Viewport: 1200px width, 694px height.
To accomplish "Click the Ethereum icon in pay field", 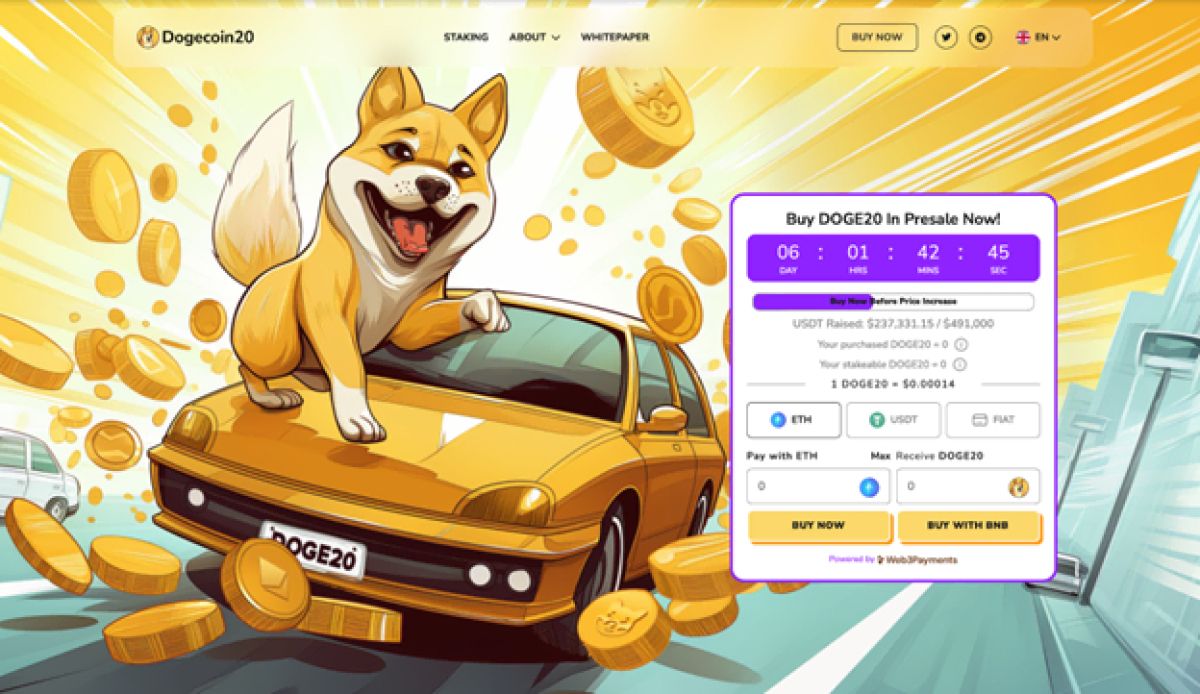I will [x=870, y=487].
